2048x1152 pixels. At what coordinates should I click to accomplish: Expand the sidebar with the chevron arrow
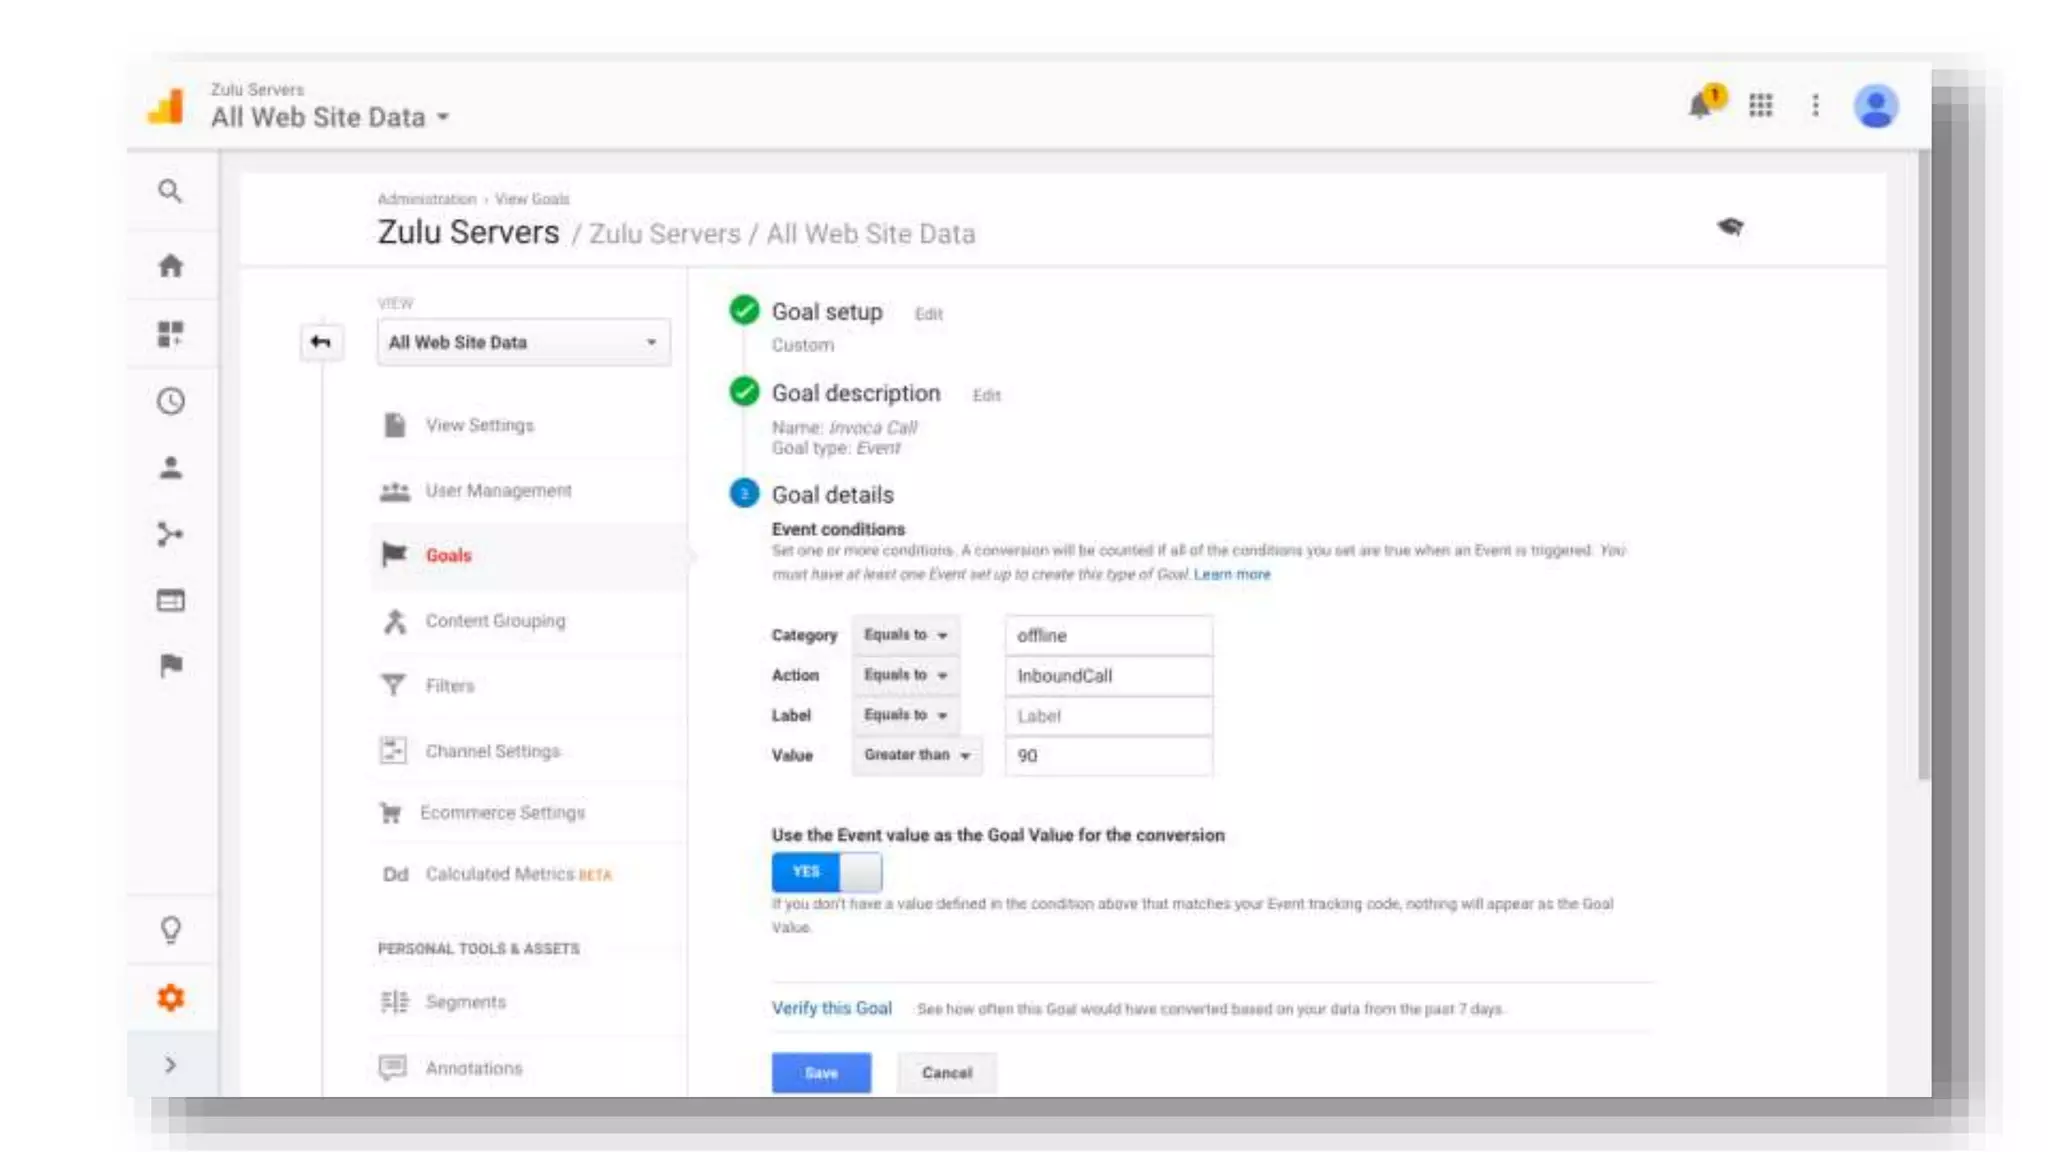(x=170, y=1065)
